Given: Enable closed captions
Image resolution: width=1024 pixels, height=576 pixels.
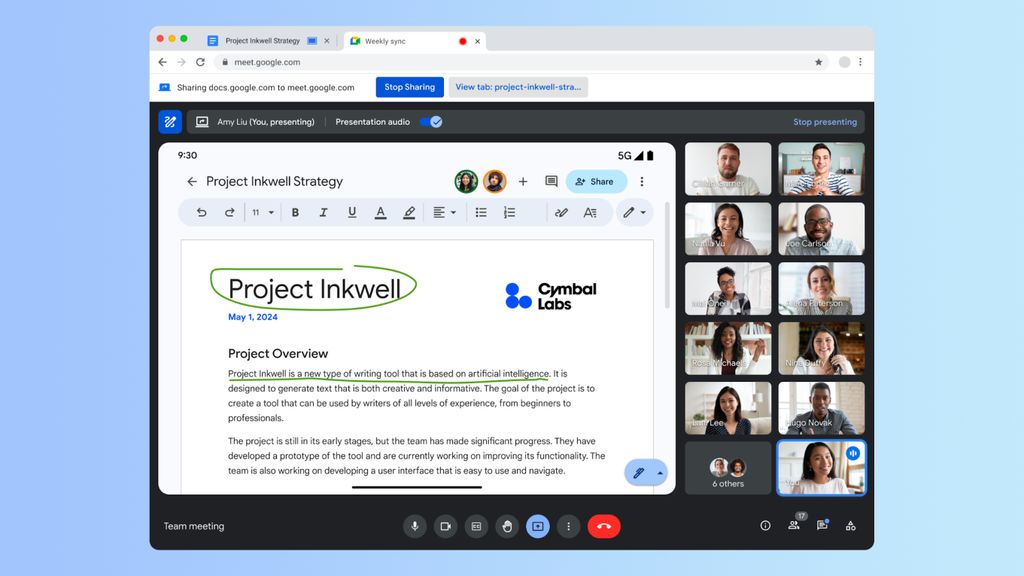Looking at the screenshot, I should 476,526.
